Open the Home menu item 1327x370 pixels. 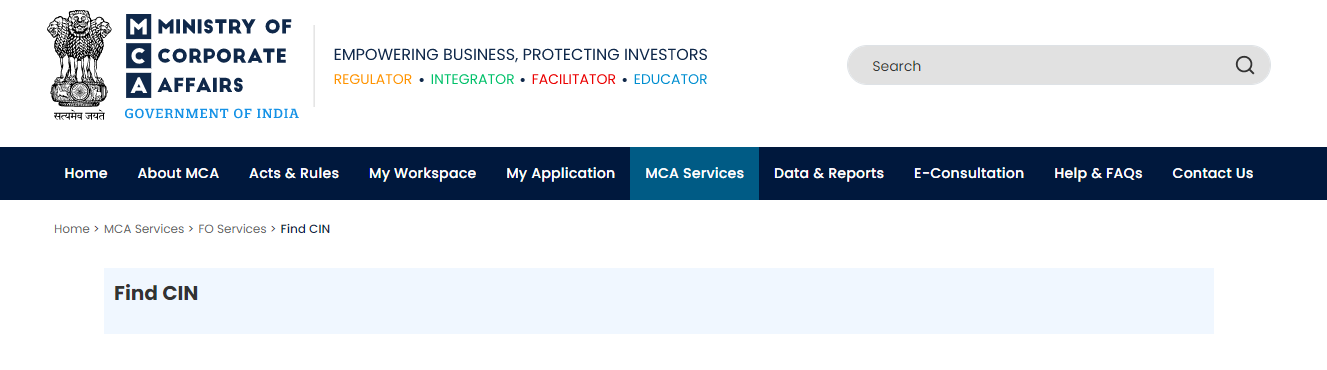click(x=86, y=173)
